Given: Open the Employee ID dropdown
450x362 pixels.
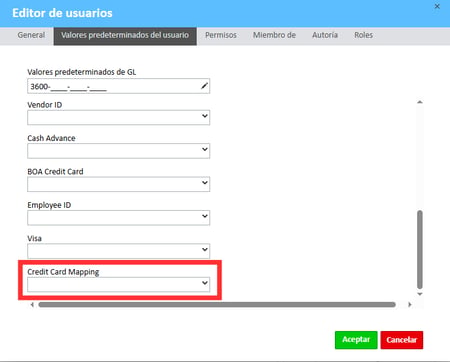Looking at the screenshot, I should pyautogui.click(x=118, y=217).
